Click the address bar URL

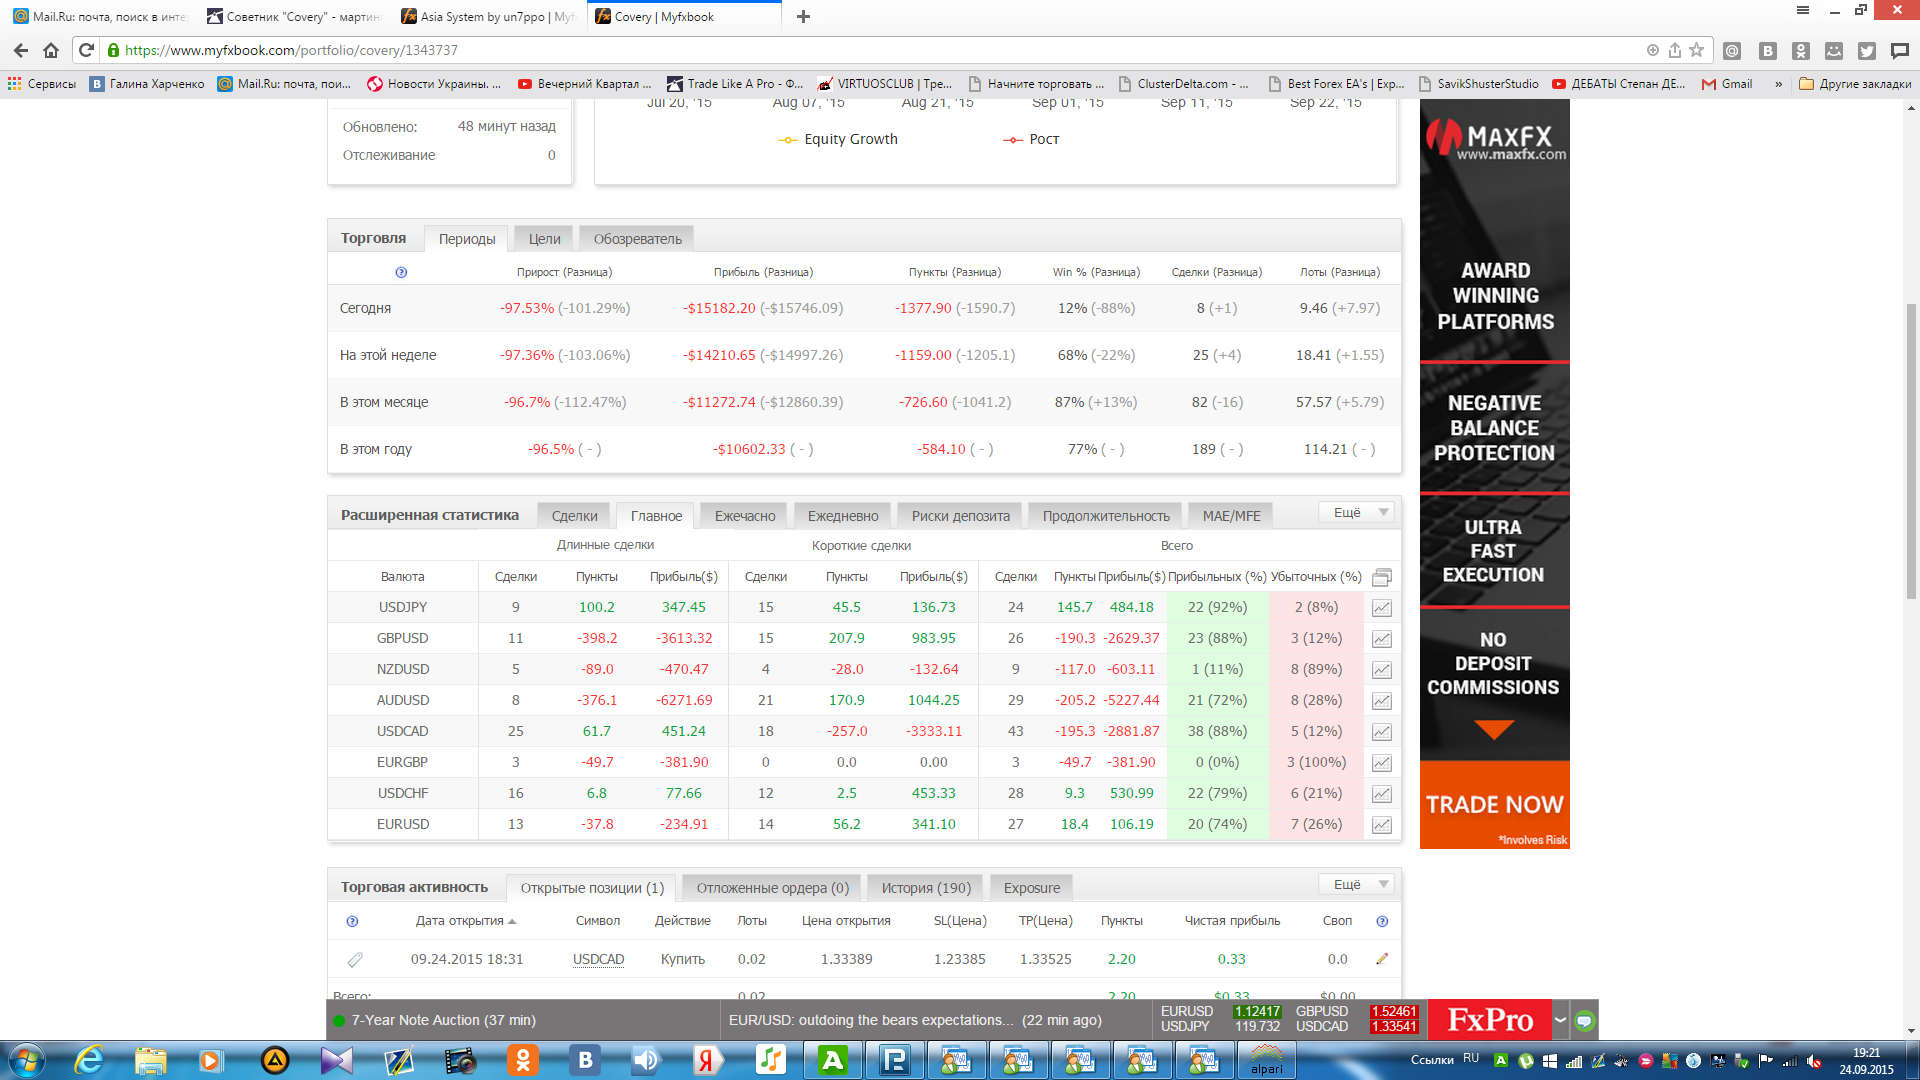tap(292, 50)
